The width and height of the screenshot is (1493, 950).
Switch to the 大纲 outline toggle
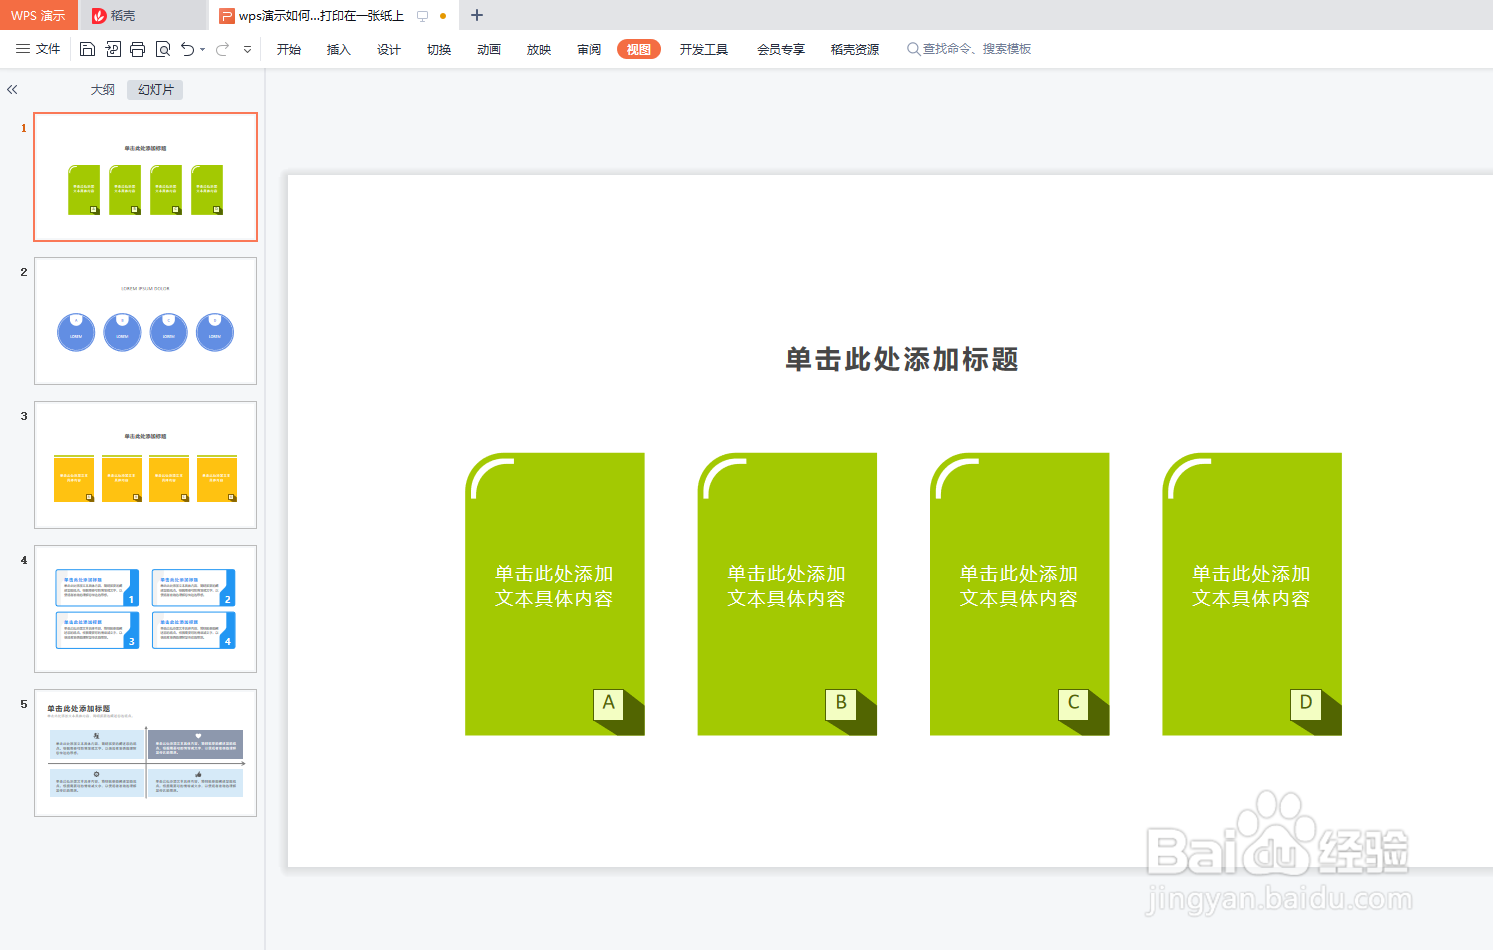coord(102,89)
